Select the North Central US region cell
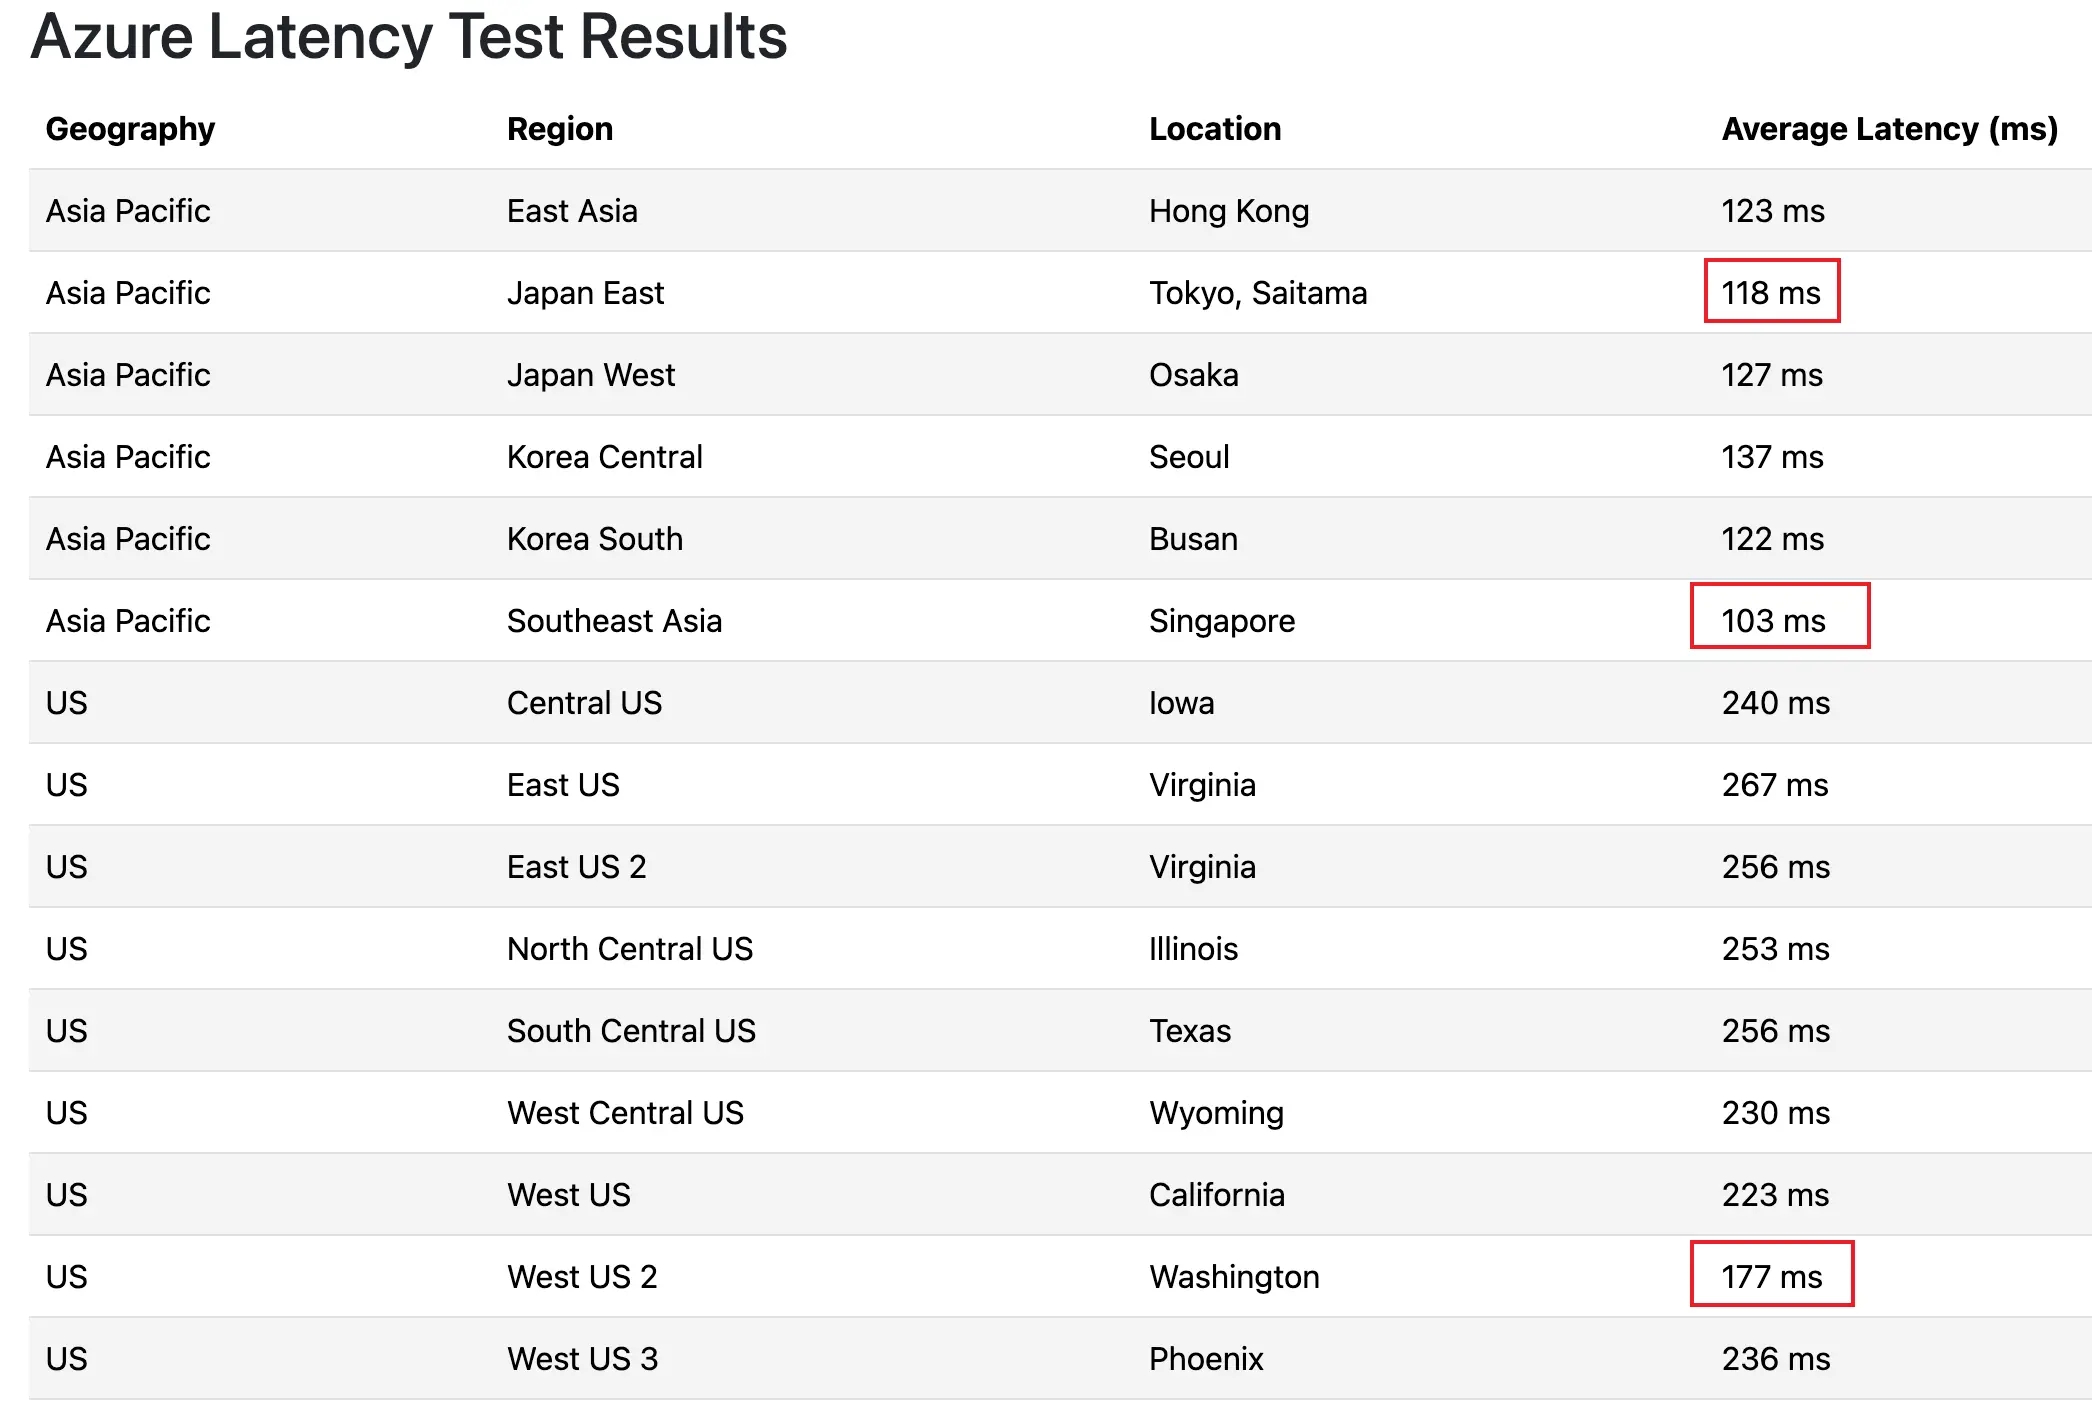 pyautogui.click(x=629, y=949)
